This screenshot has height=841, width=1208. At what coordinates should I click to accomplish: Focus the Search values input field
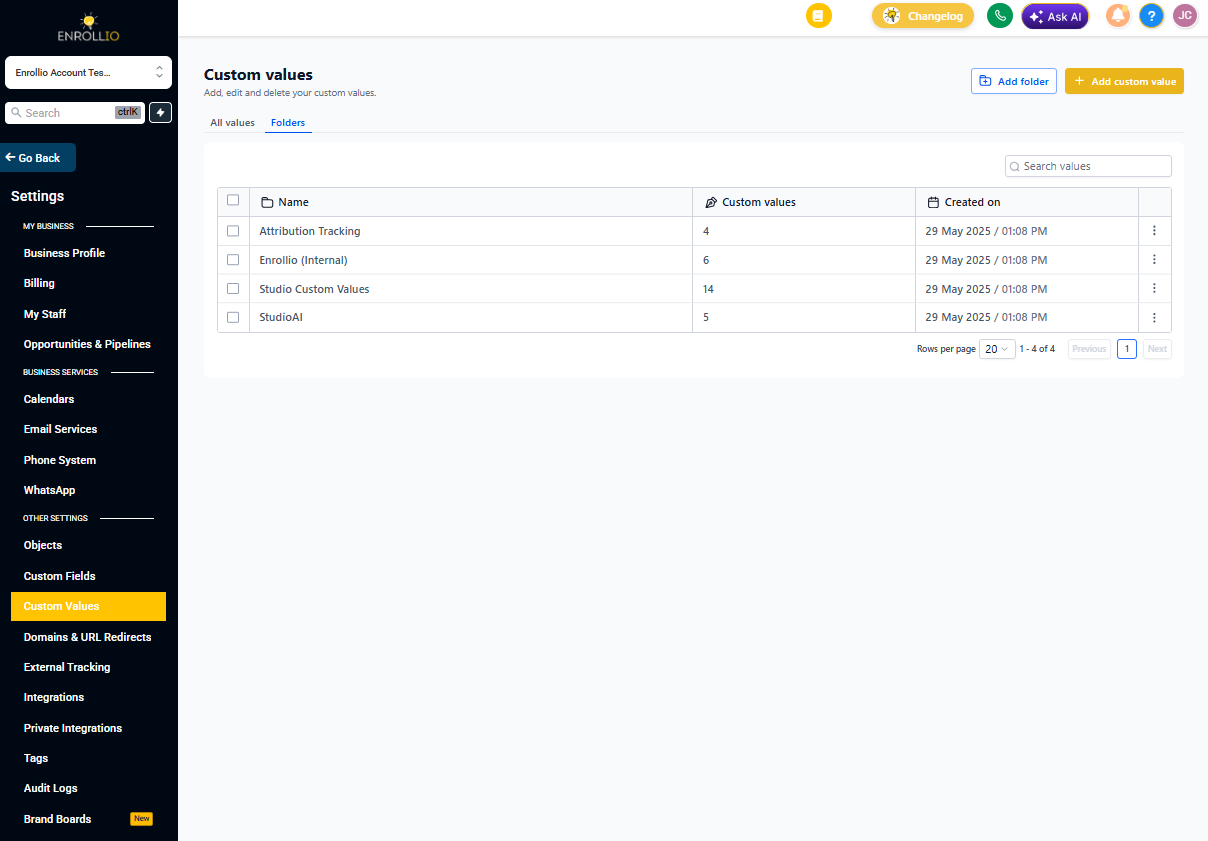(x=1088, y=166)
